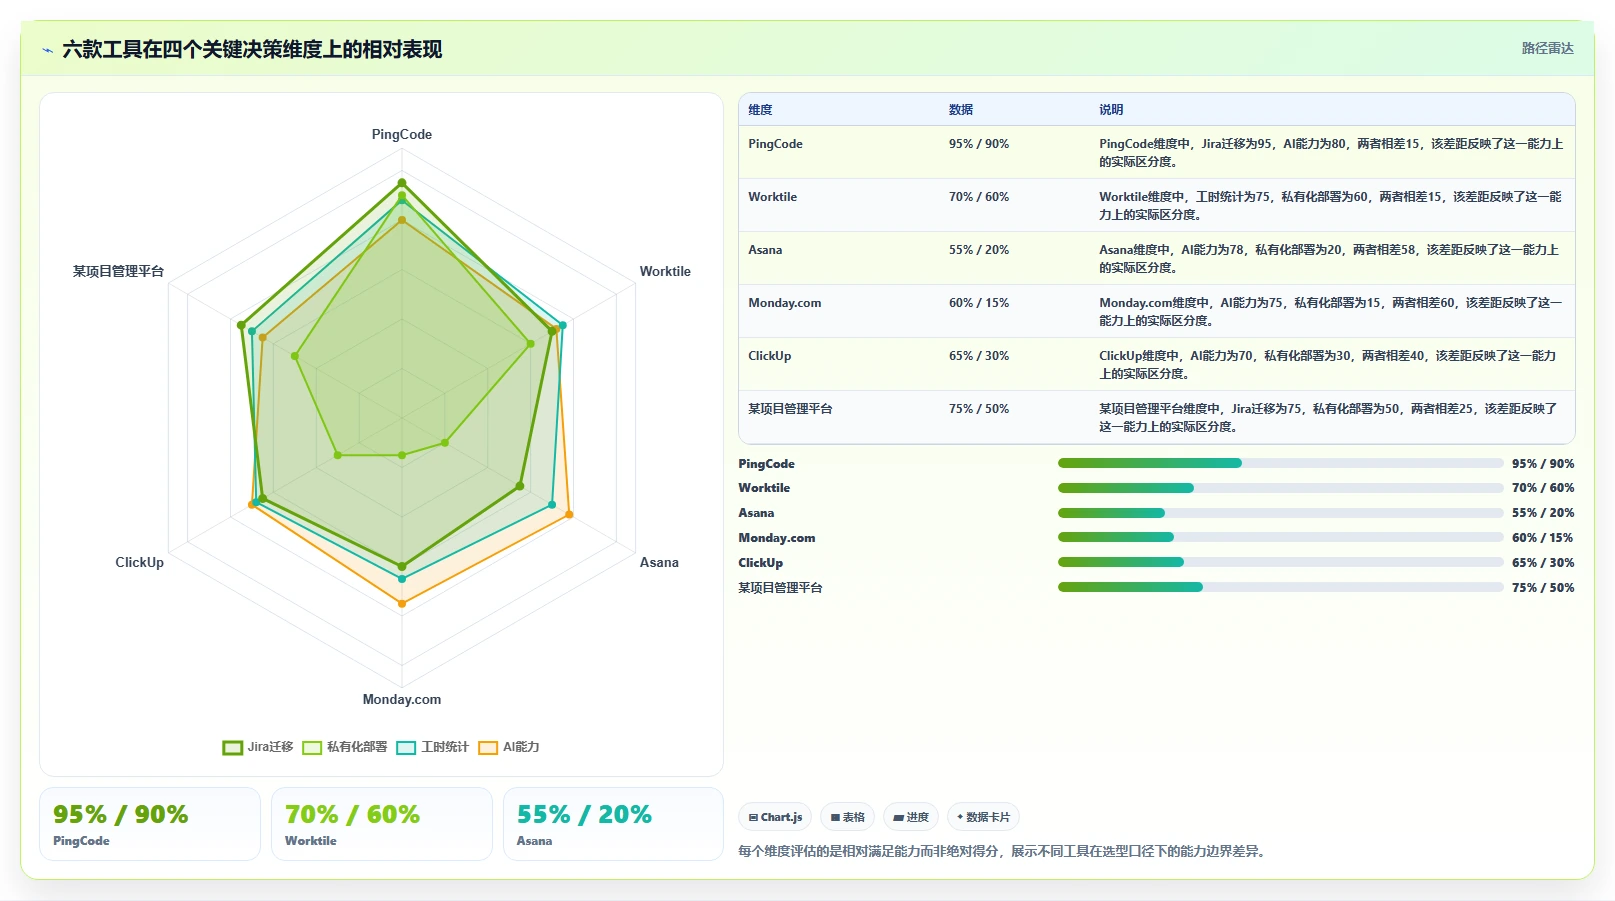Toggle the AI能力 legend item
1615x901 pixels.
click(509, 747)
